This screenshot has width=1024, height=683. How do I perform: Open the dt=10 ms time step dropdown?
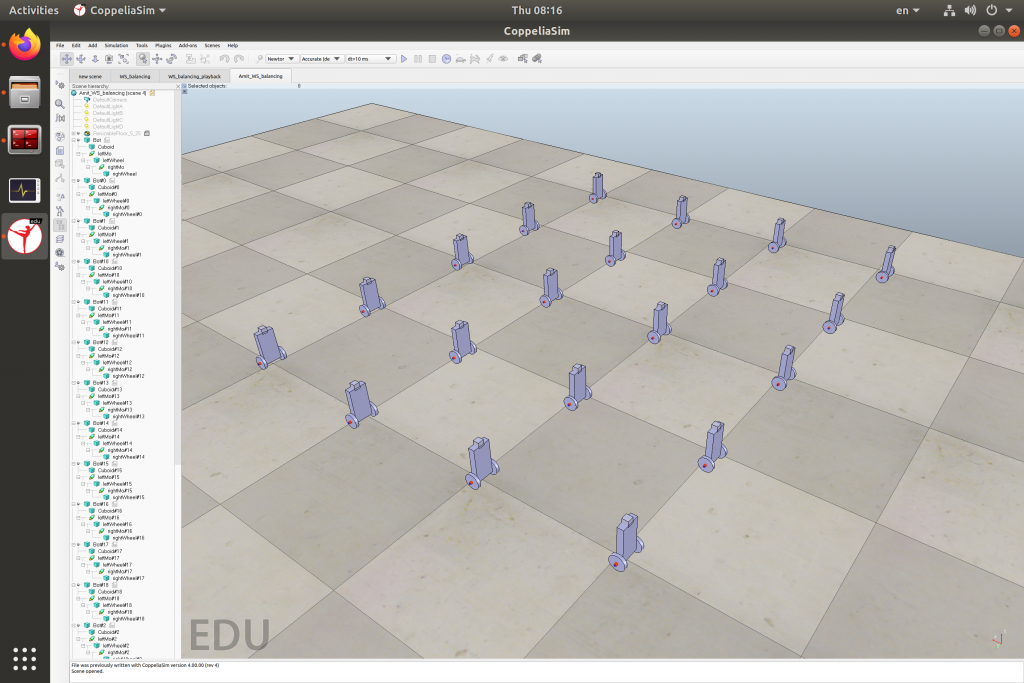click(370, 59)
